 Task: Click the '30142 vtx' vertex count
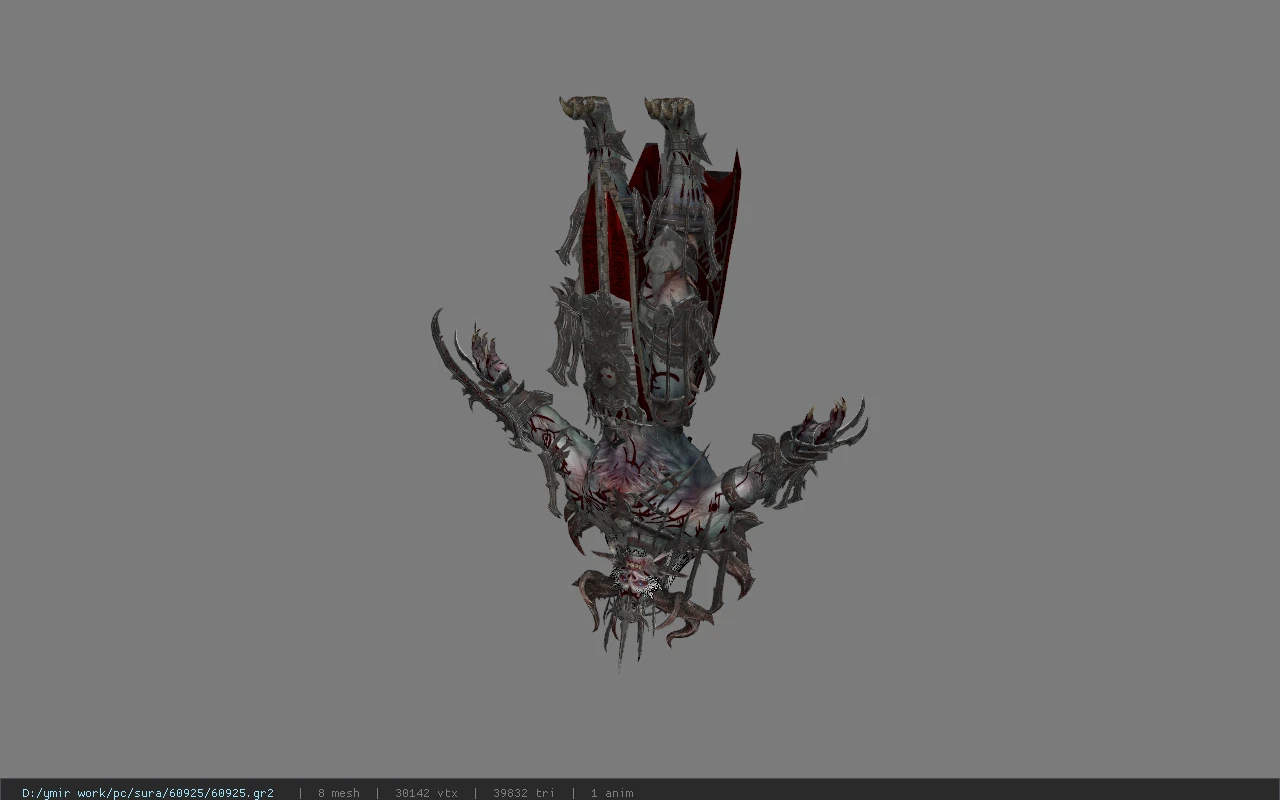tap(426, 793)
